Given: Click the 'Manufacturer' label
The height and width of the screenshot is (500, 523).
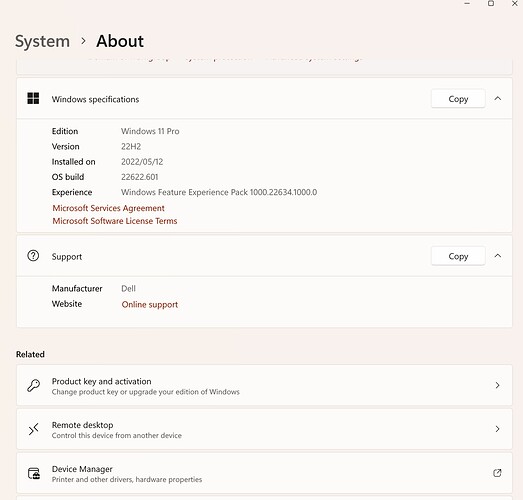Looking at the screenshot, I should 77,289.
